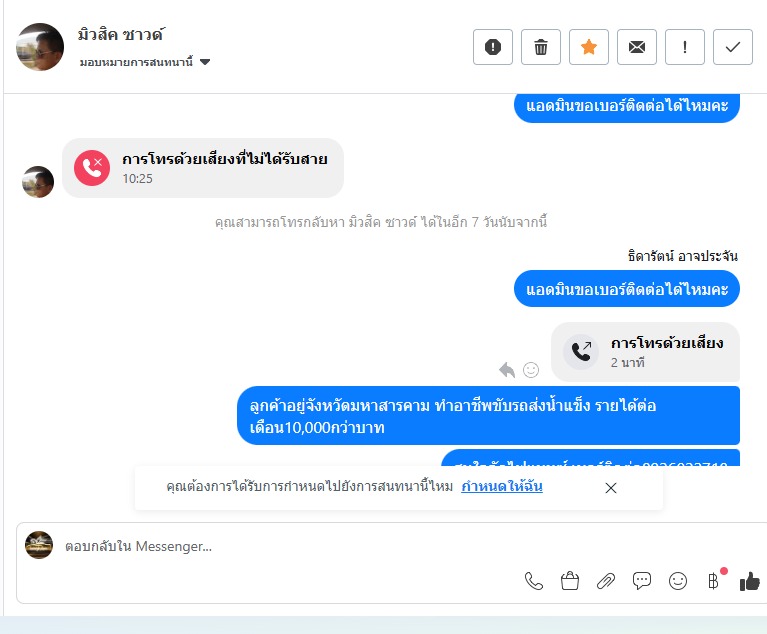Viewport: 767px width, 634px height.
Task: Delete conversation using the trash icon
Action: 541,47
